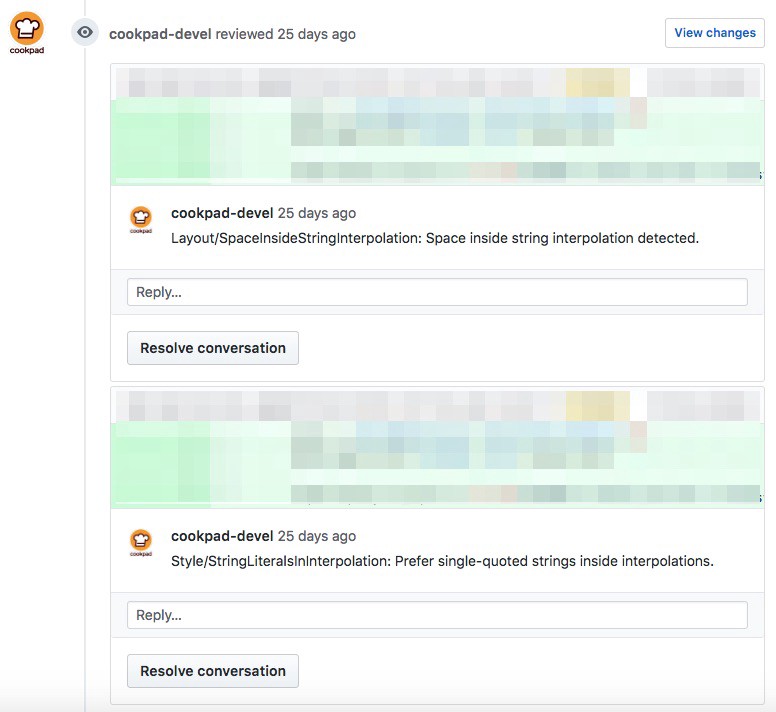Click the blurred diff snippet above the StringLiteralsInInterpolation comment
This screenshot has height=712, width=776.
coord(437,463)
